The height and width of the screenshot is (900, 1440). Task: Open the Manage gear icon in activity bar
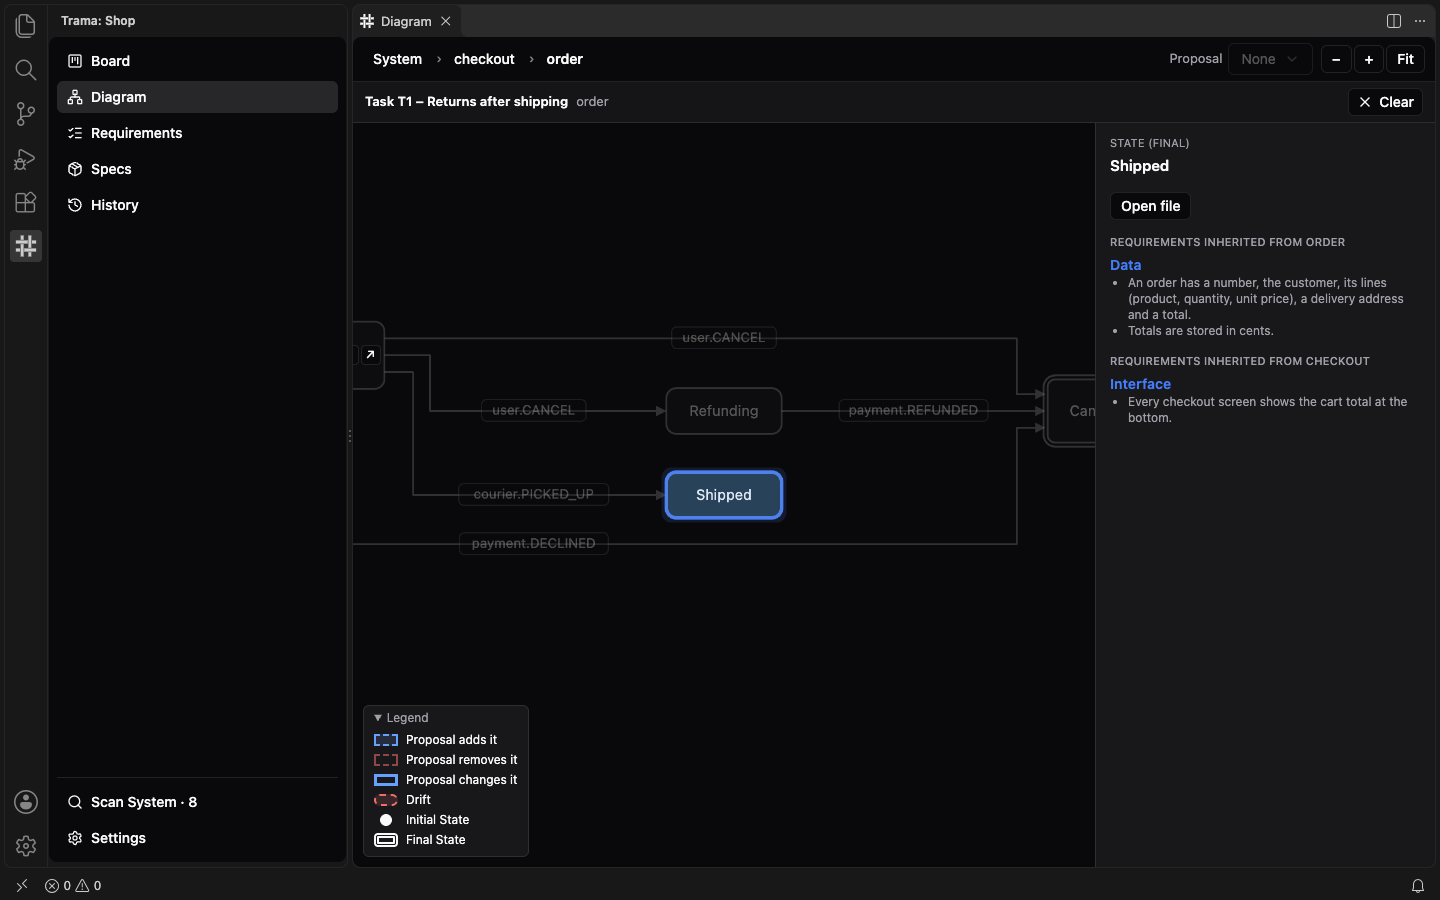26,846
